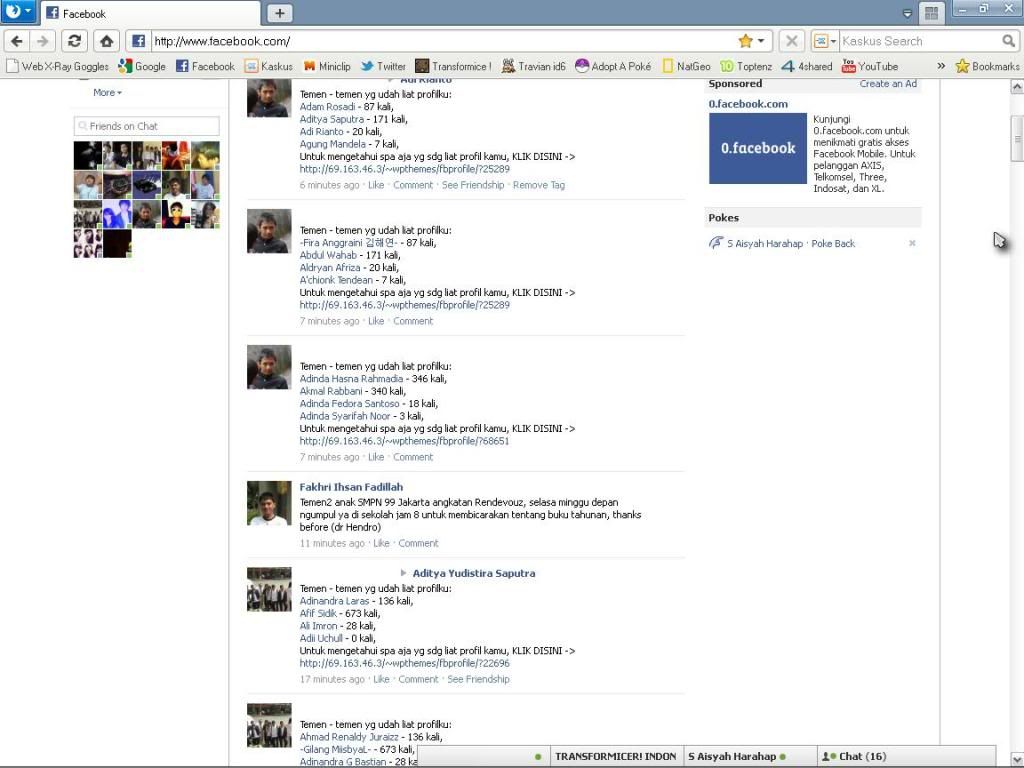Open the YouTube bookmark
The width and height of the screenshot is (1024, 768).
[x=870, y=66]
